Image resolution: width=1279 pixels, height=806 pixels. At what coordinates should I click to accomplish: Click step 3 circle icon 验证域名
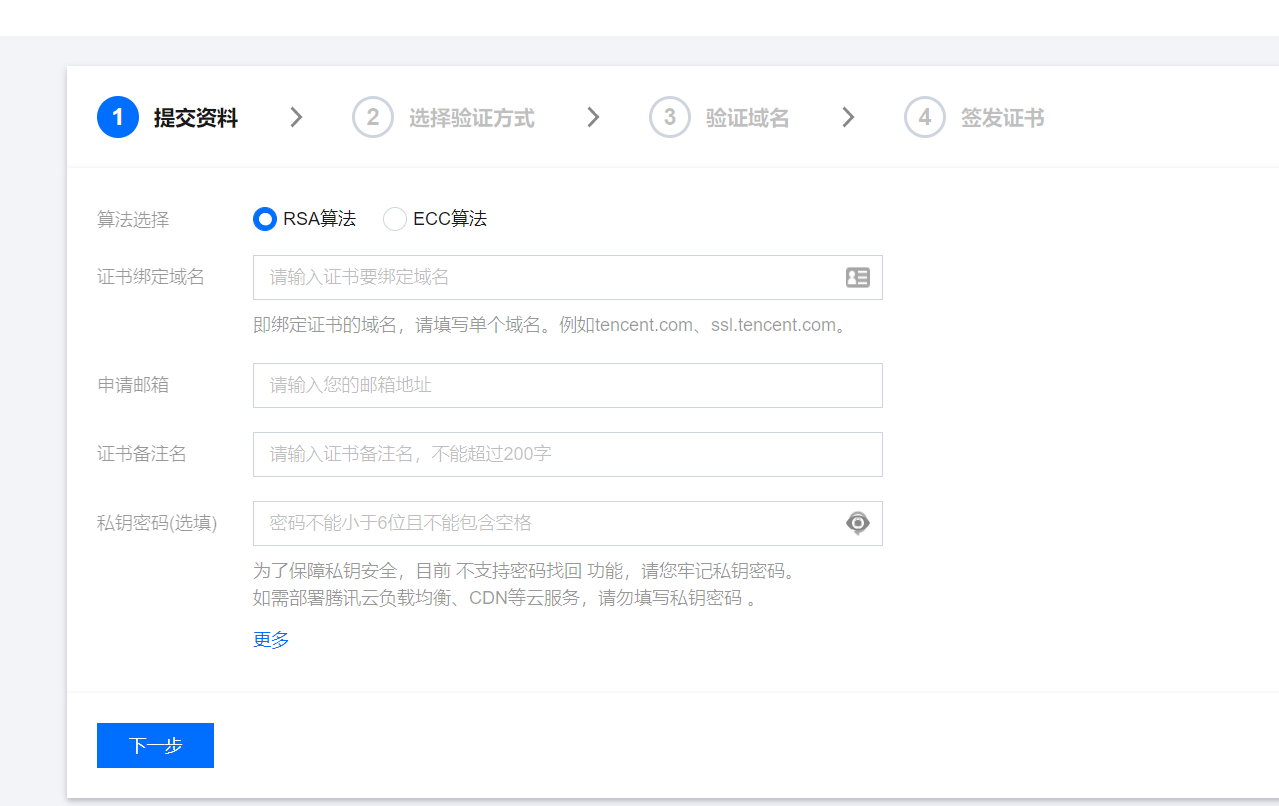click(x=670, y=118)
